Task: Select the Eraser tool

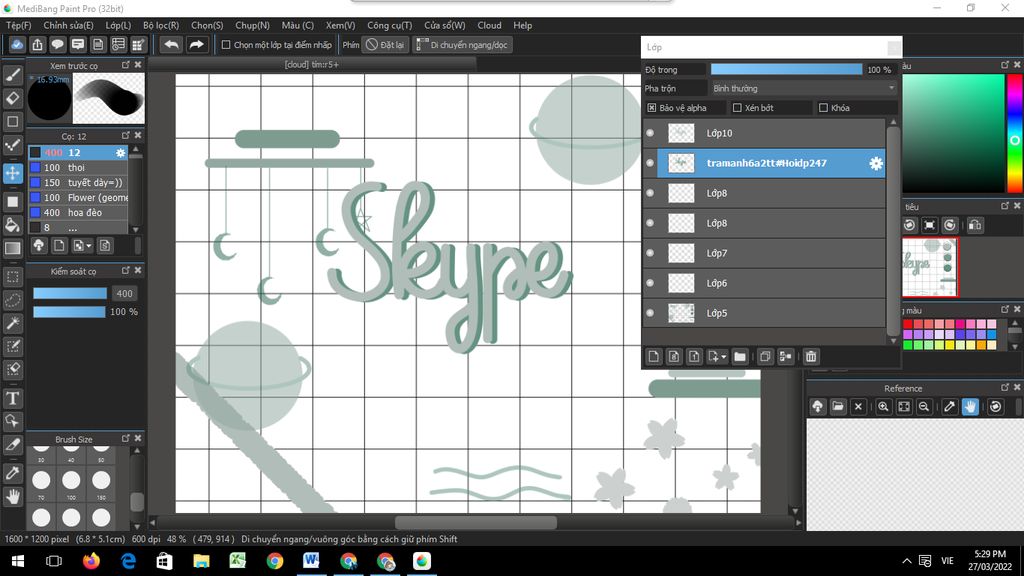Action: (13, 99)
